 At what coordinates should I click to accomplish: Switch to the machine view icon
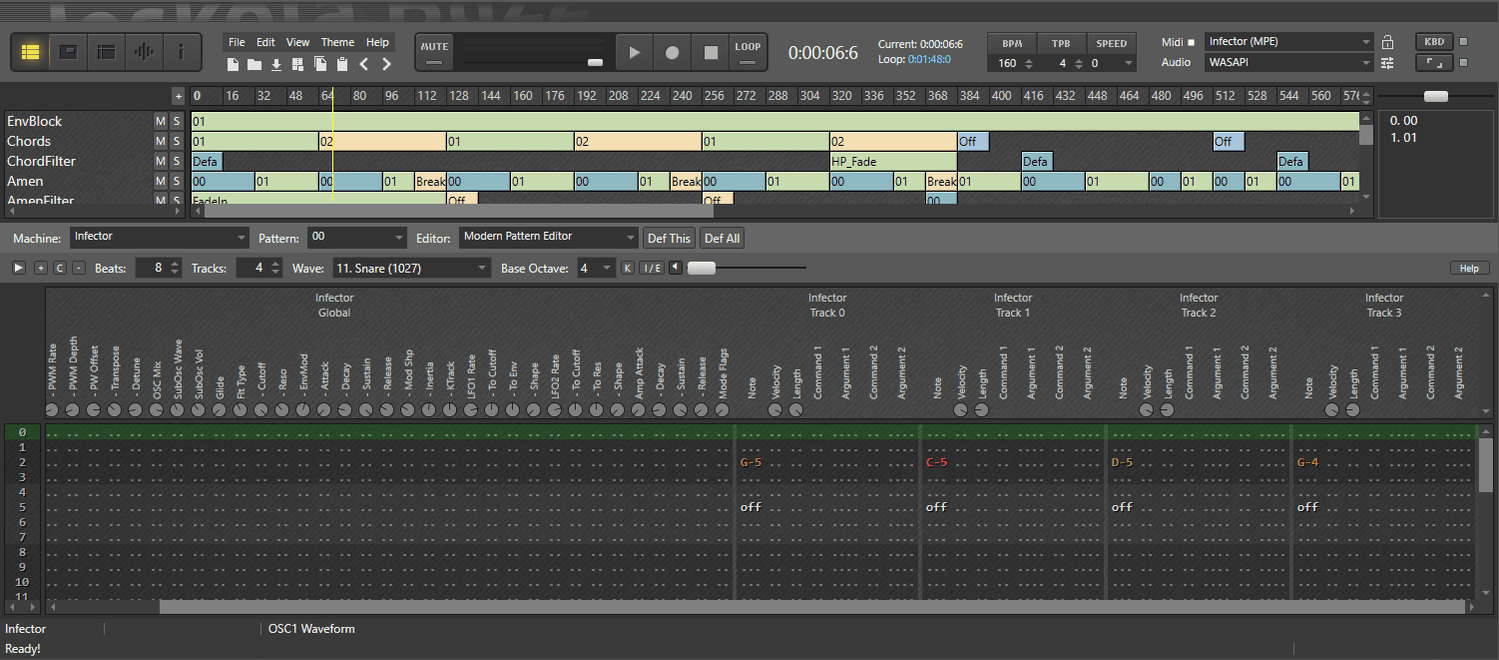point(68,52)
